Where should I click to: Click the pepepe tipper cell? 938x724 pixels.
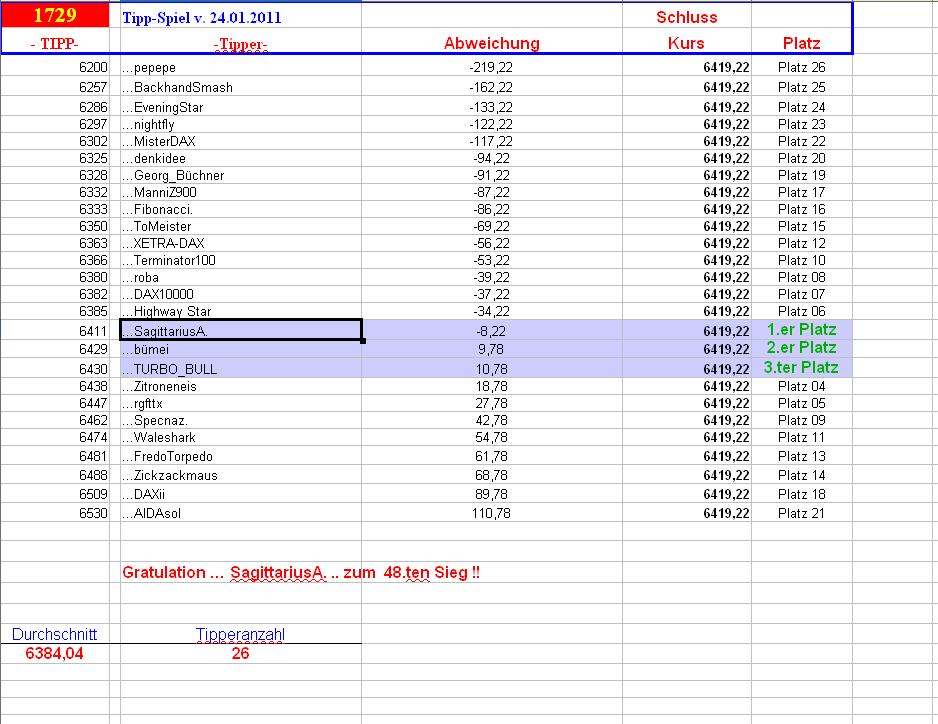[150, 67]
